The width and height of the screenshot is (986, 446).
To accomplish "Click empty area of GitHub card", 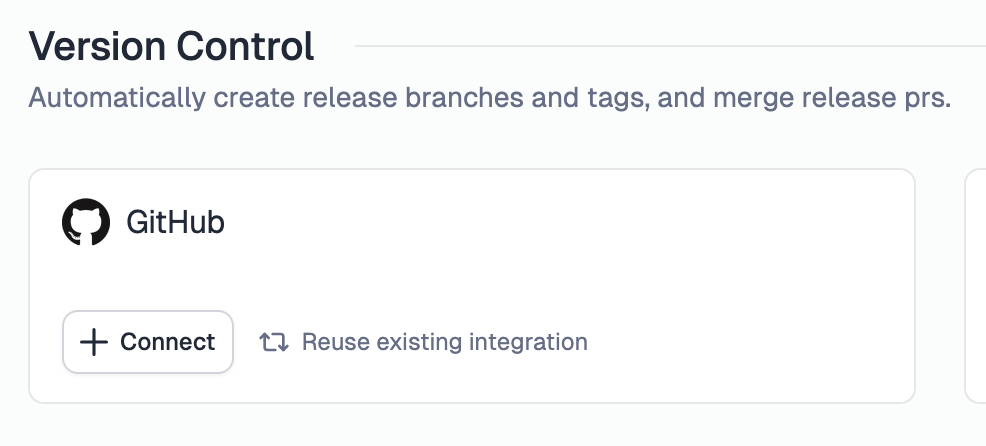I will [566, 264].
